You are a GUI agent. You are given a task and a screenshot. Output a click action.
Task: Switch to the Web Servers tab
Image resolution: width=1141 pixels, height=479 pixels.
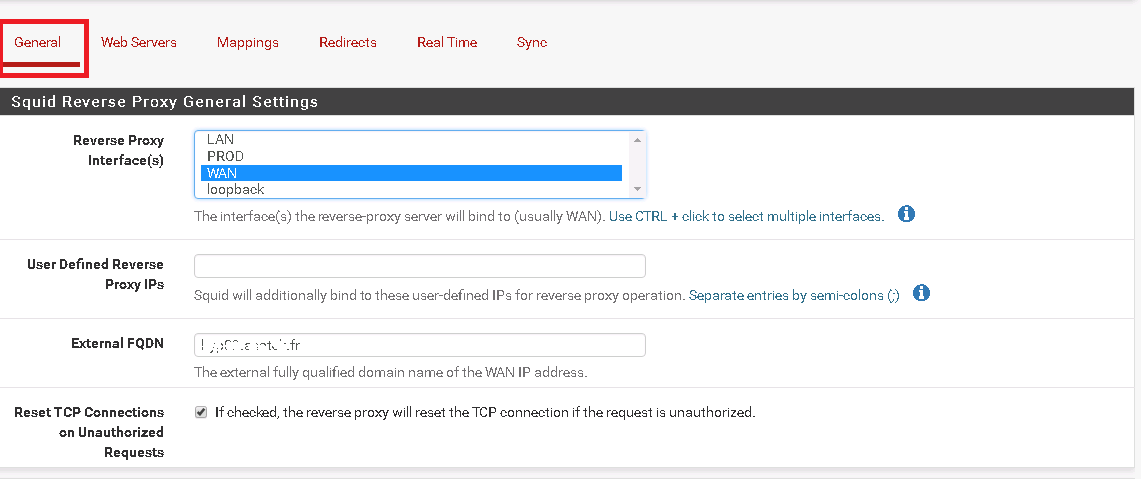pos(138,42)
